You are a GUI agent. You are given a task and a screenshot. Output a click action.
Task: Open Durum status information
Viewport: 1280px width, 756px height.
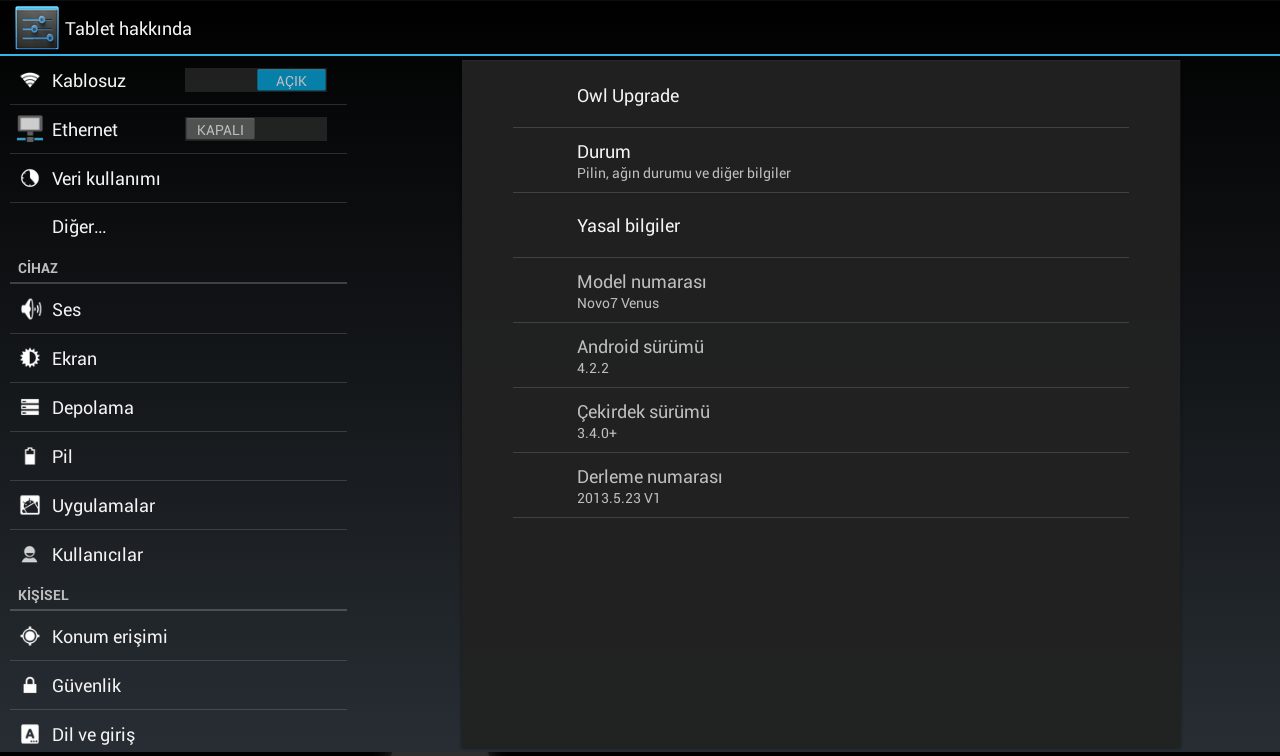coord(821,160)
